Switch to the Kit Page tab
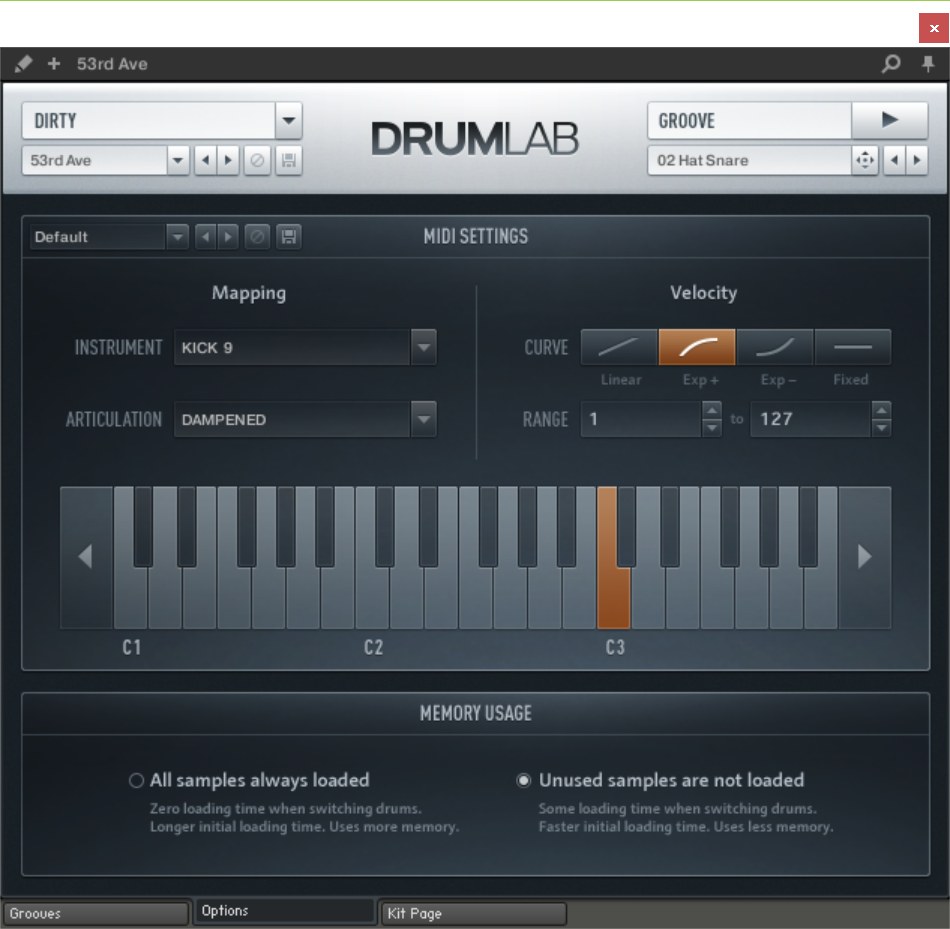This screenshot has height=929, width=950. pyautogui.click(x=473, y=913)
